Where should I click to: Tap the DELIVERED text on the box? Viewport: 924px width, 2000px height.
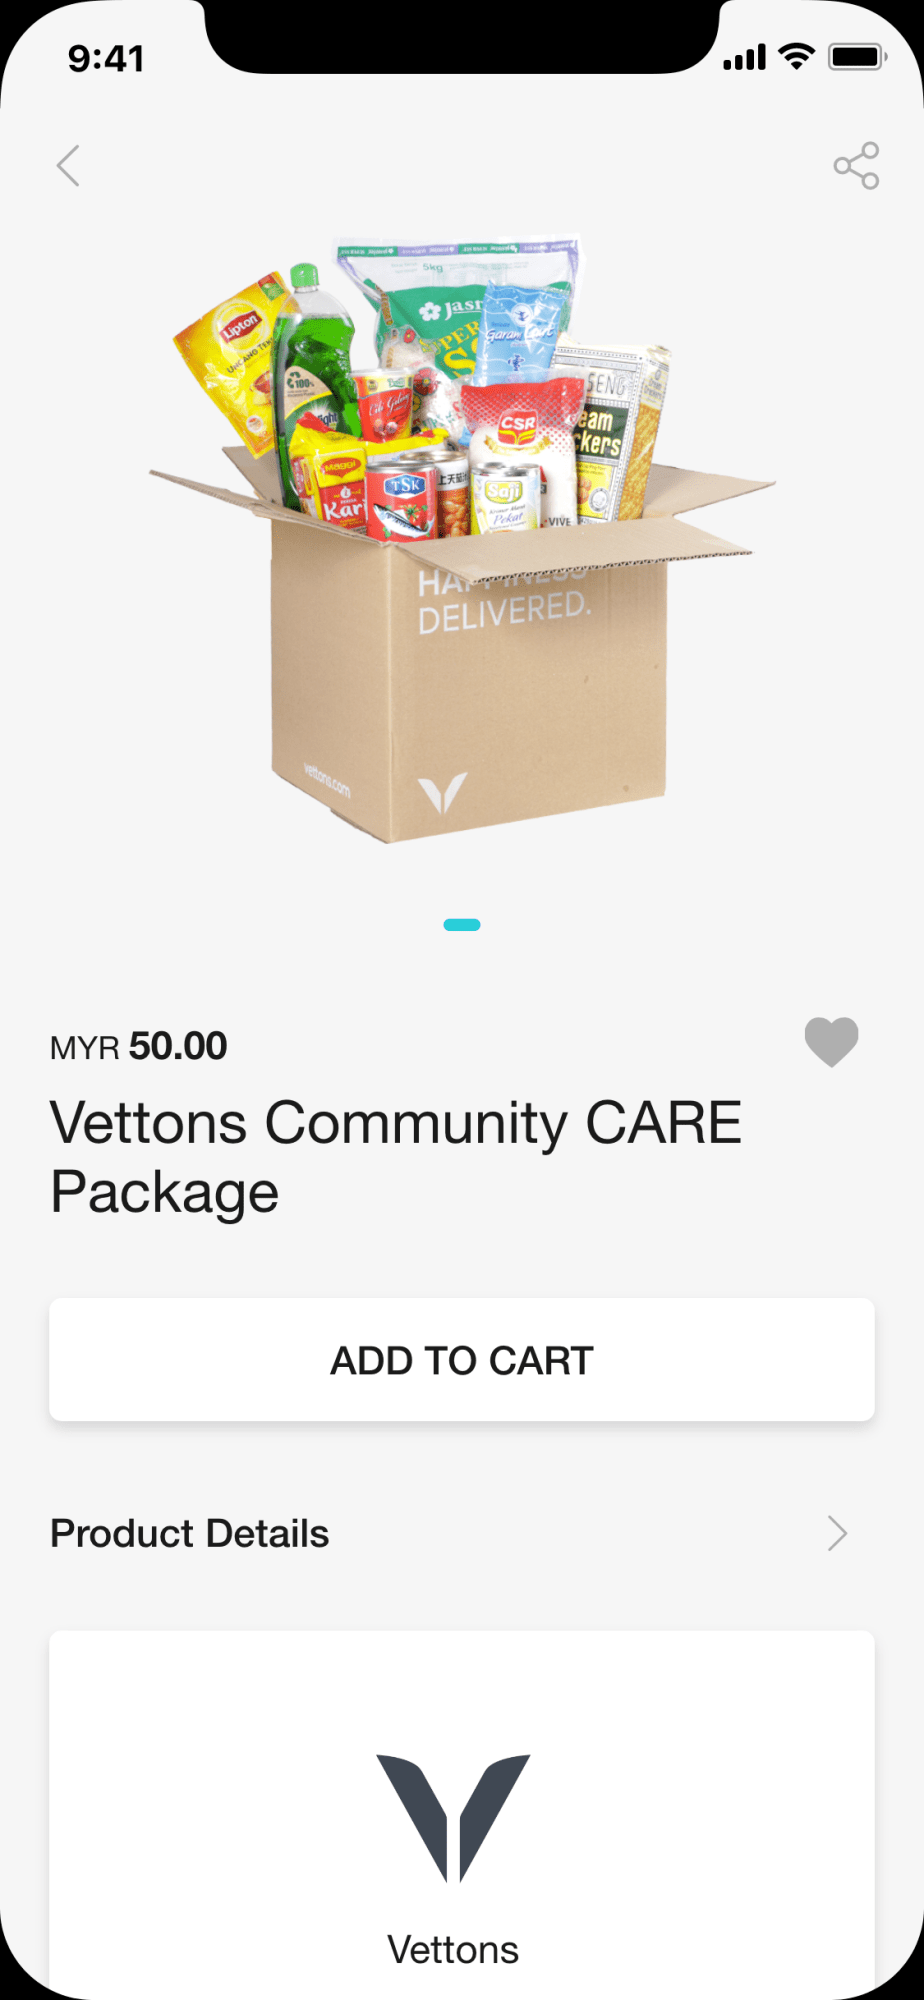click(504, 612)
